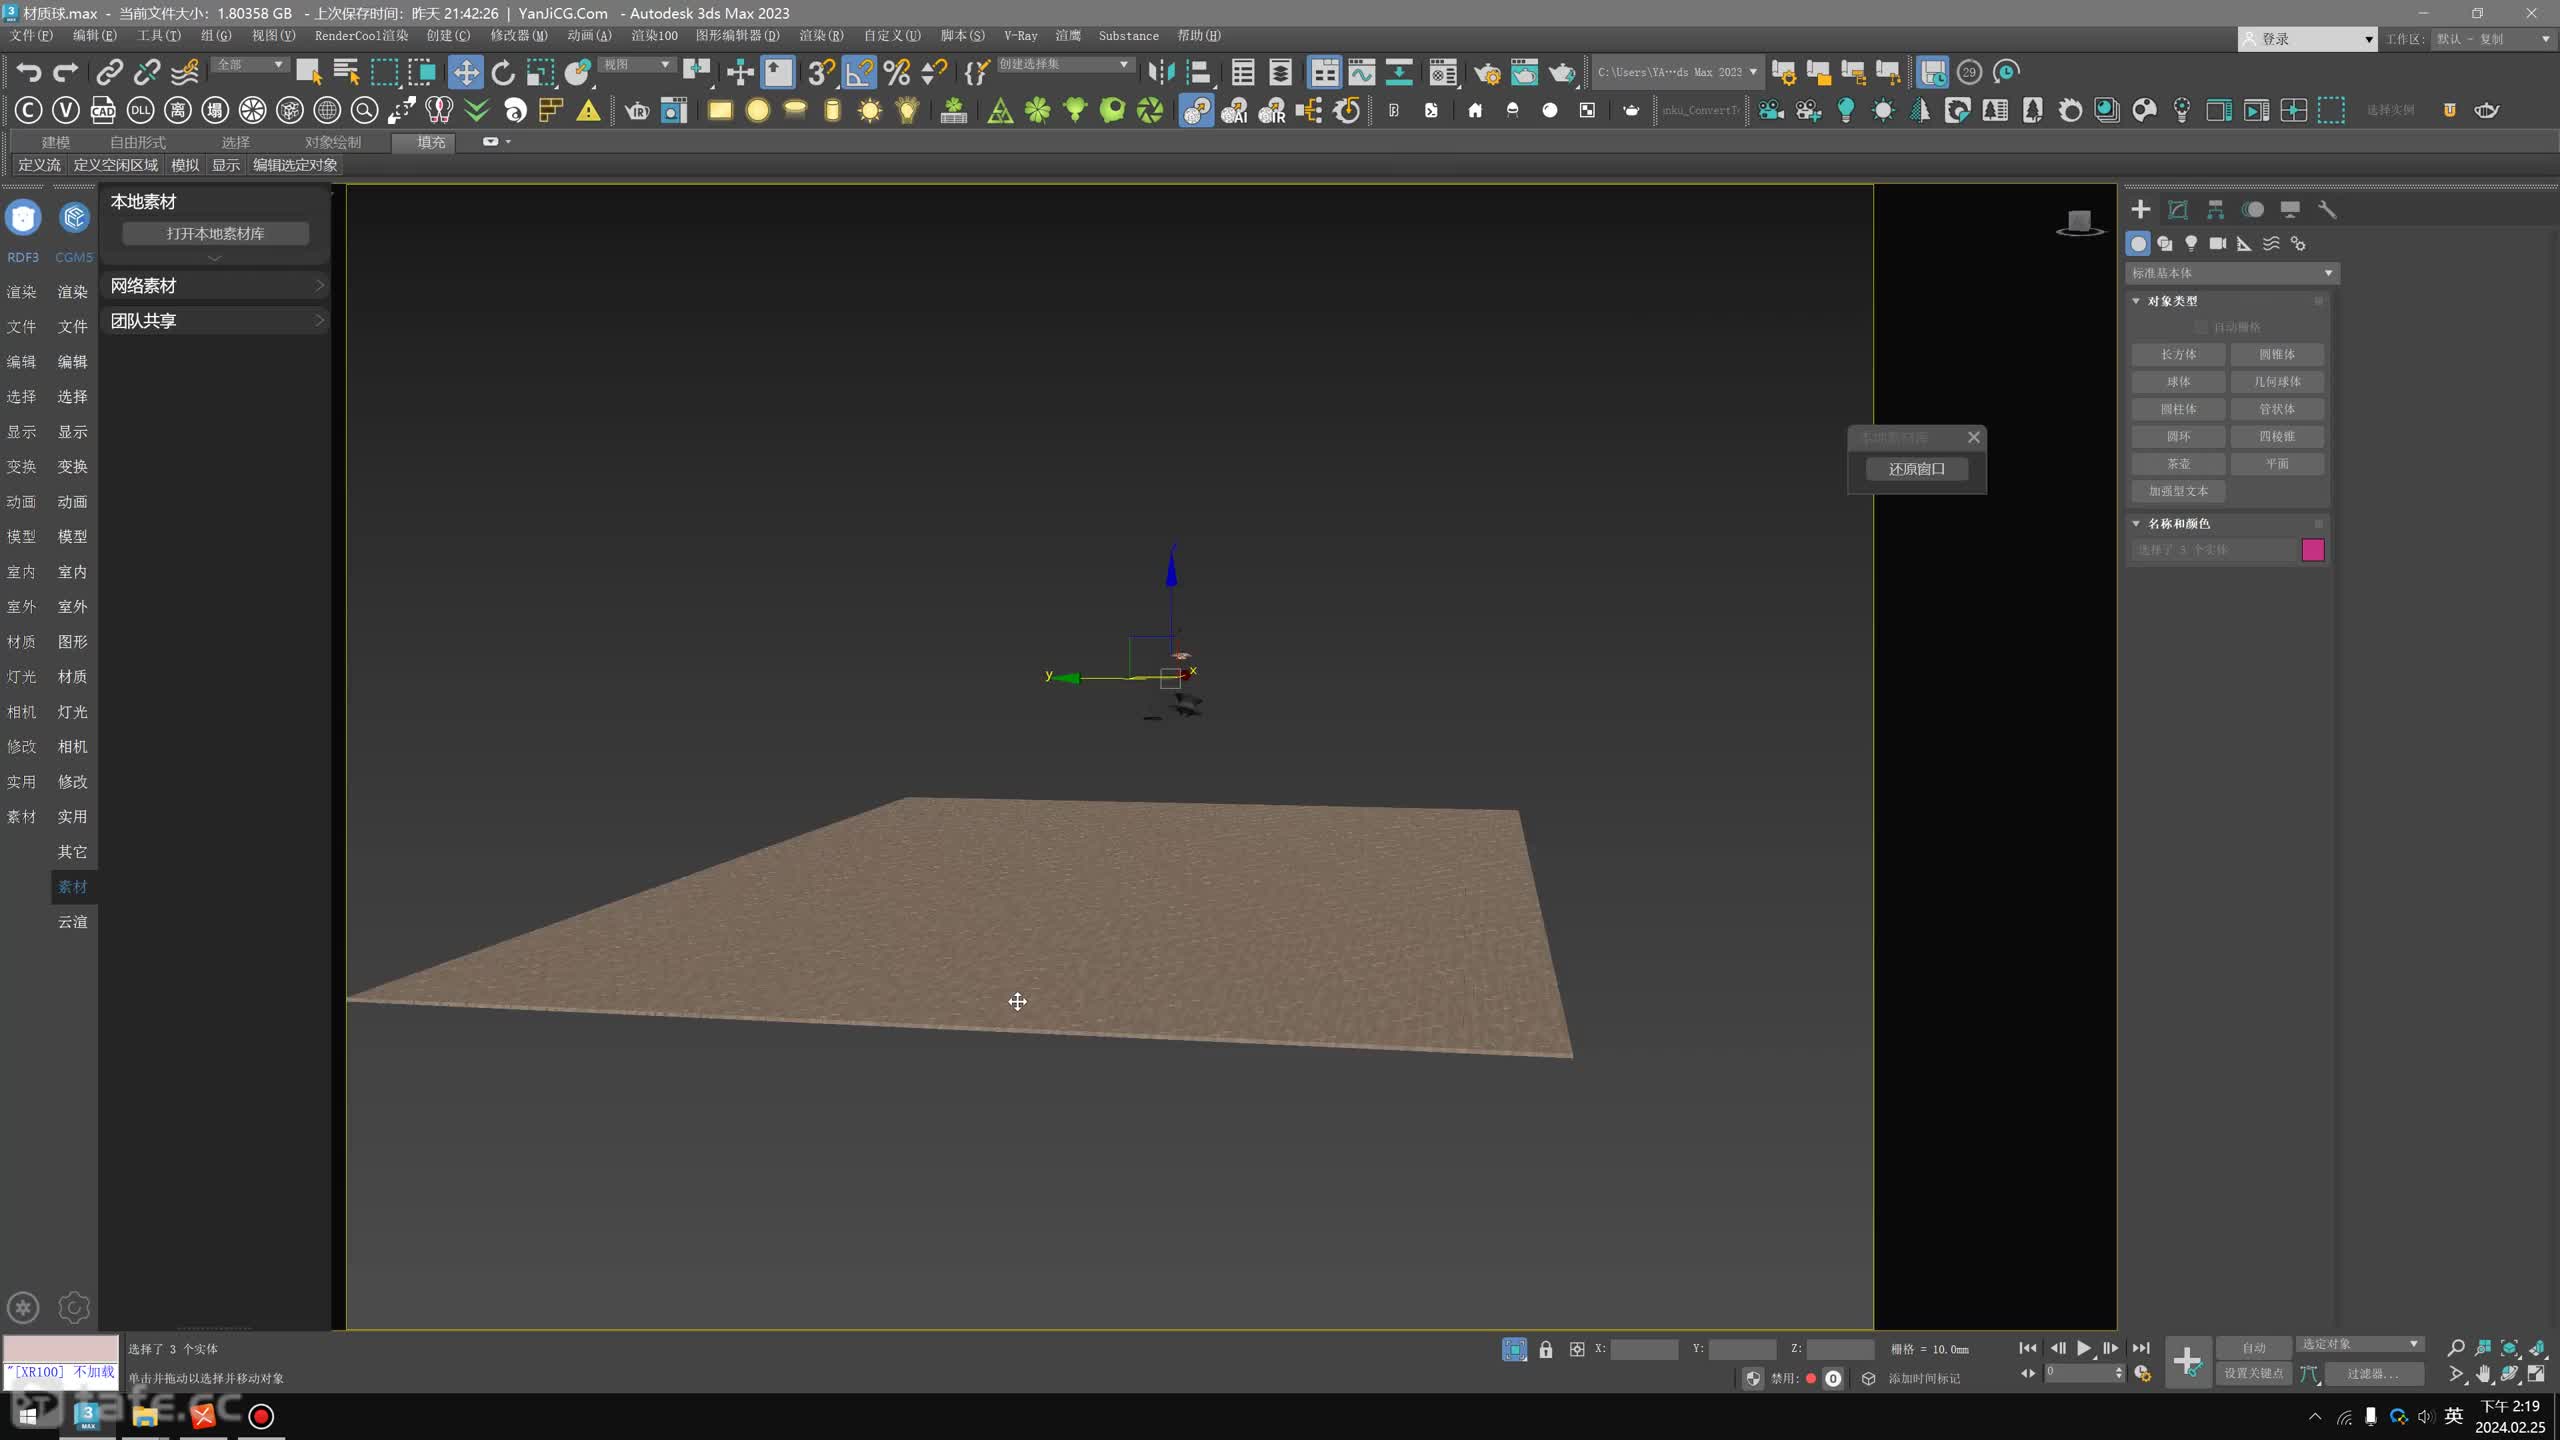Click the DLL plugin icon
Viewport: 2560px width, 1440px height.
141,110
